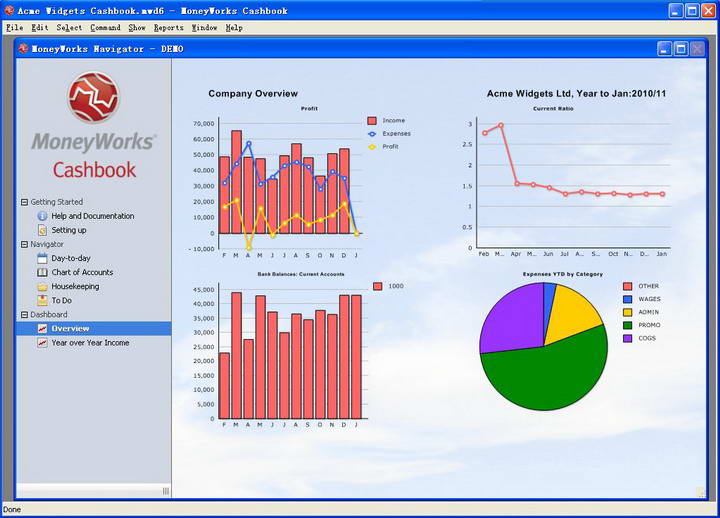Open the Window menu
Screen dimensions: 720x518
[204, 28]
